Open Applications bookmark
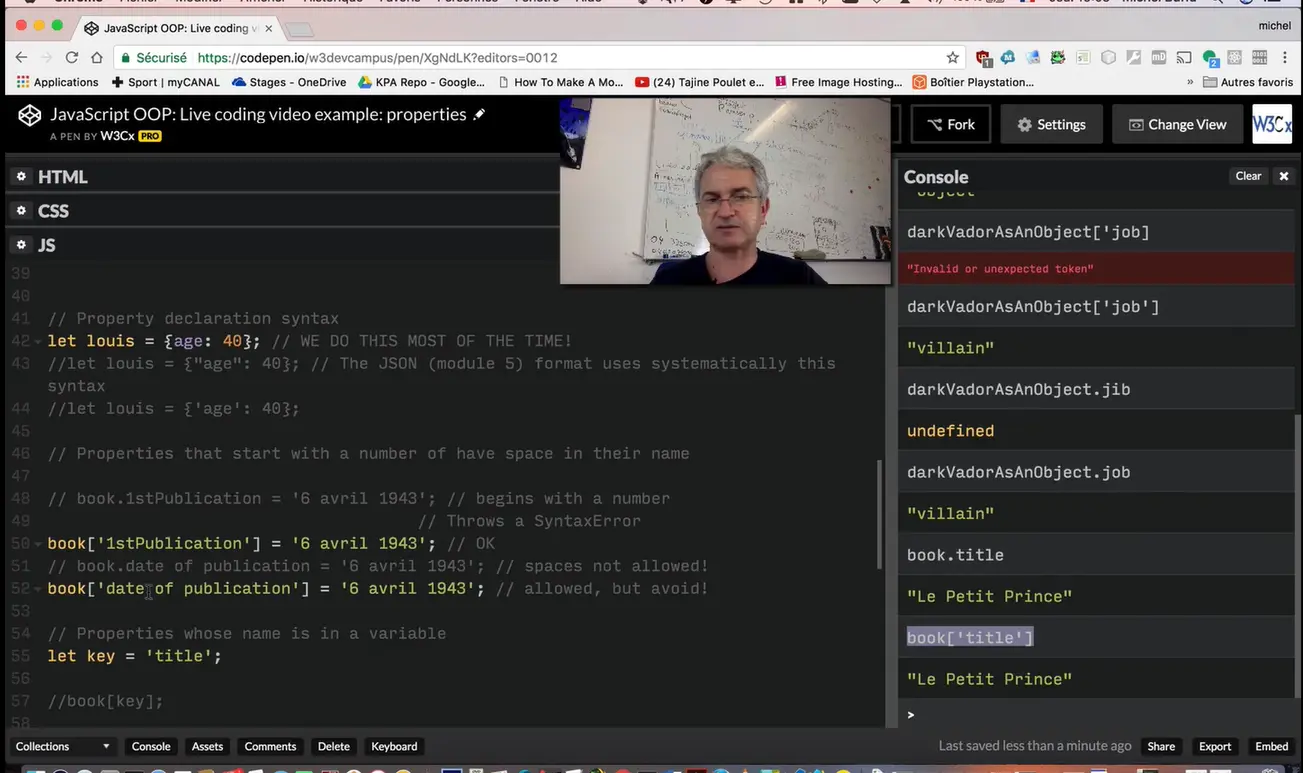Screen dimensions: 1303x773 [57, 83]
